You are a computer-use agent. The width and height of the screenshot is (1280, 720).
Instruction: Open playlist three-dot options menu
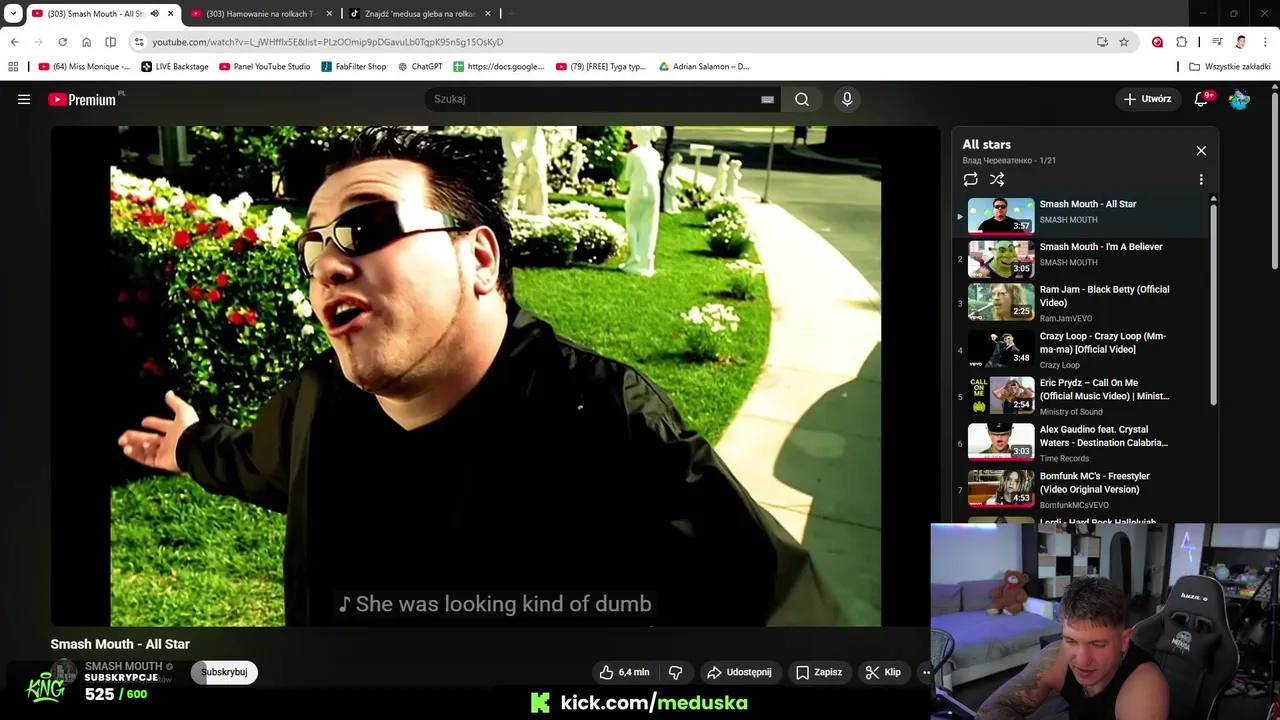point(1201,180)
